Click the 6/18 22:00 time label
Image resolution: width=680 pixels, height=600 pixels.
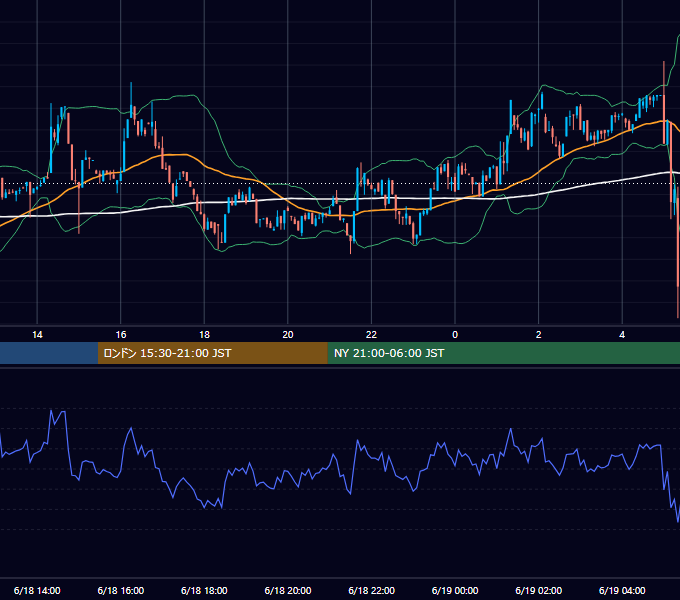[372, 590]
